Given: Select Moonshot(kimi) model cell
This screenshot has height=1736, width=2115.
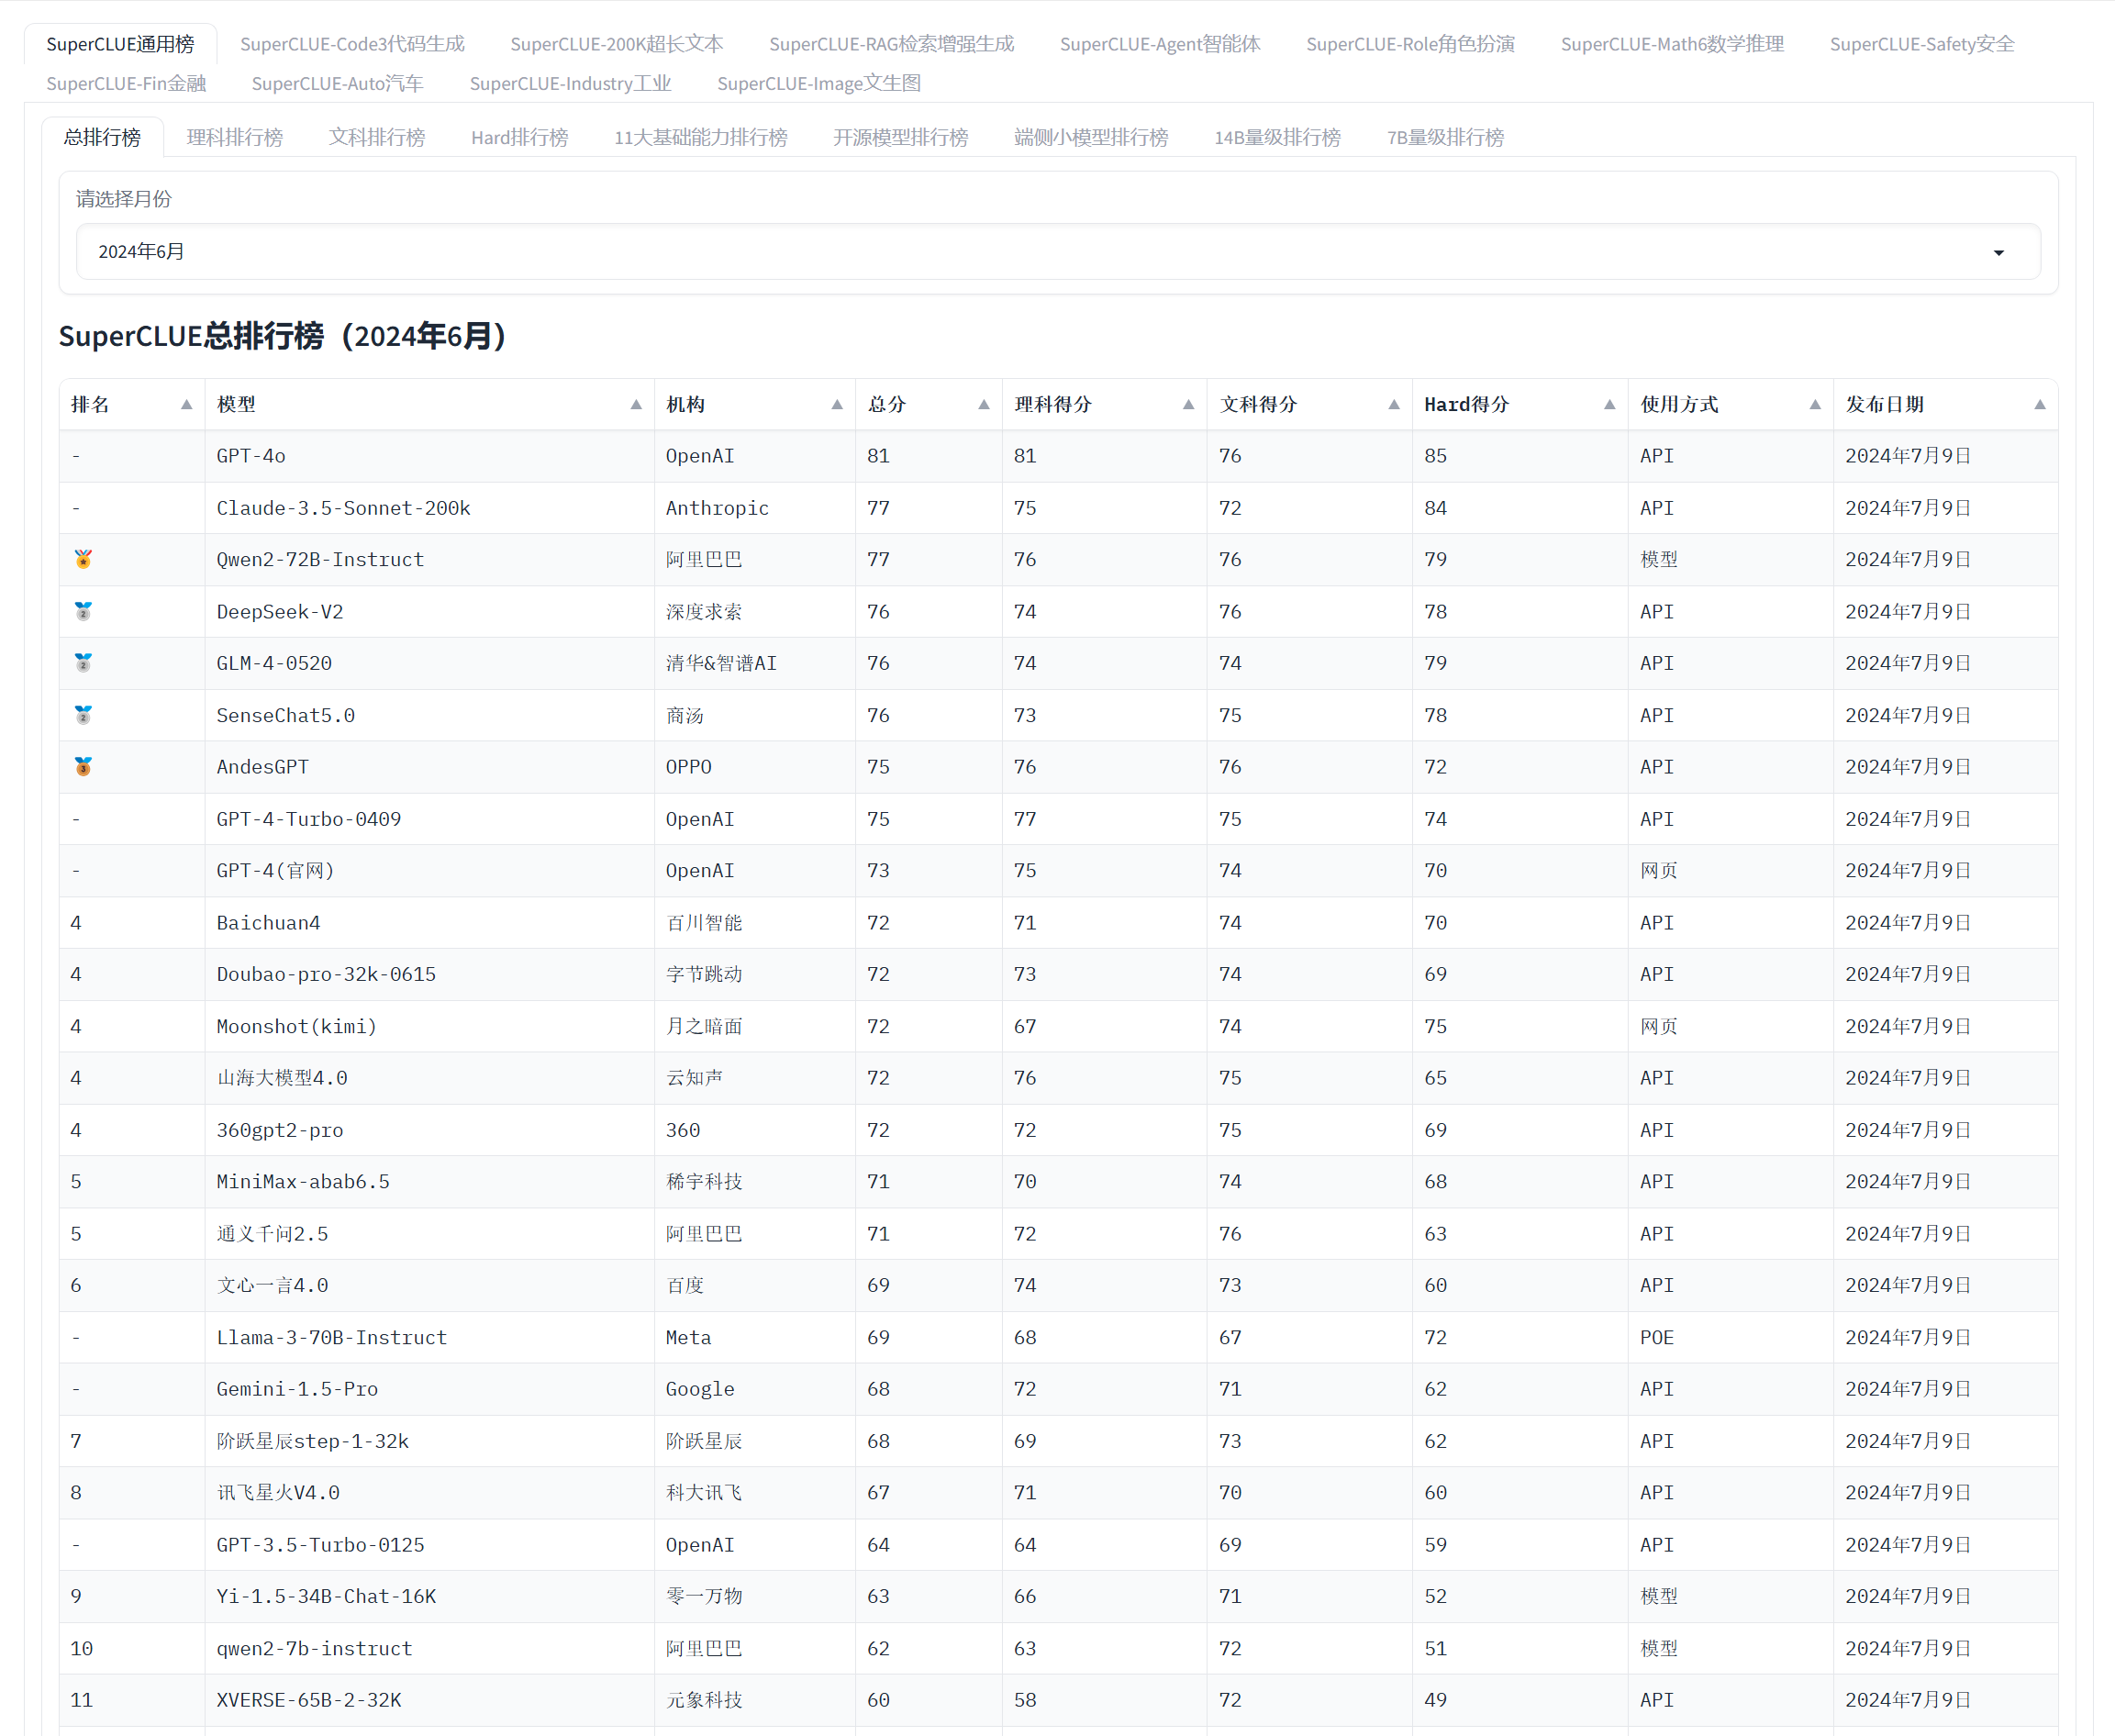Looking at the screenshot, I should click(x=429, y=1026).
